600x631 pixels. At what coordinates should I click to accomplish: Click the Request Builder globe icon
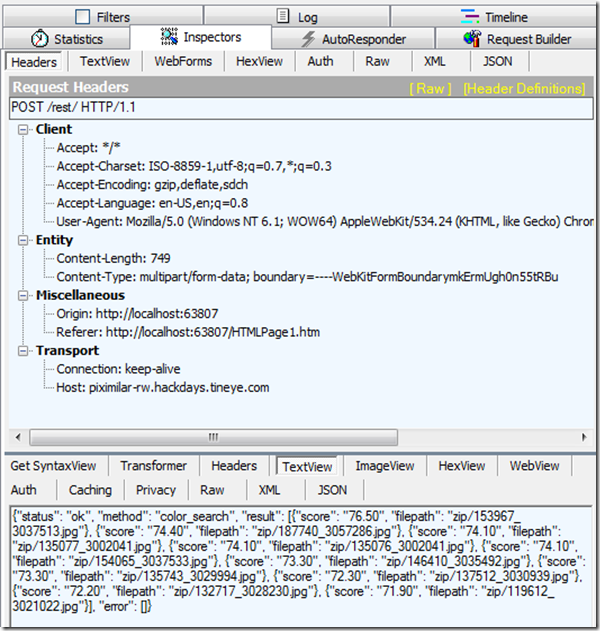[x=472, y=39]
